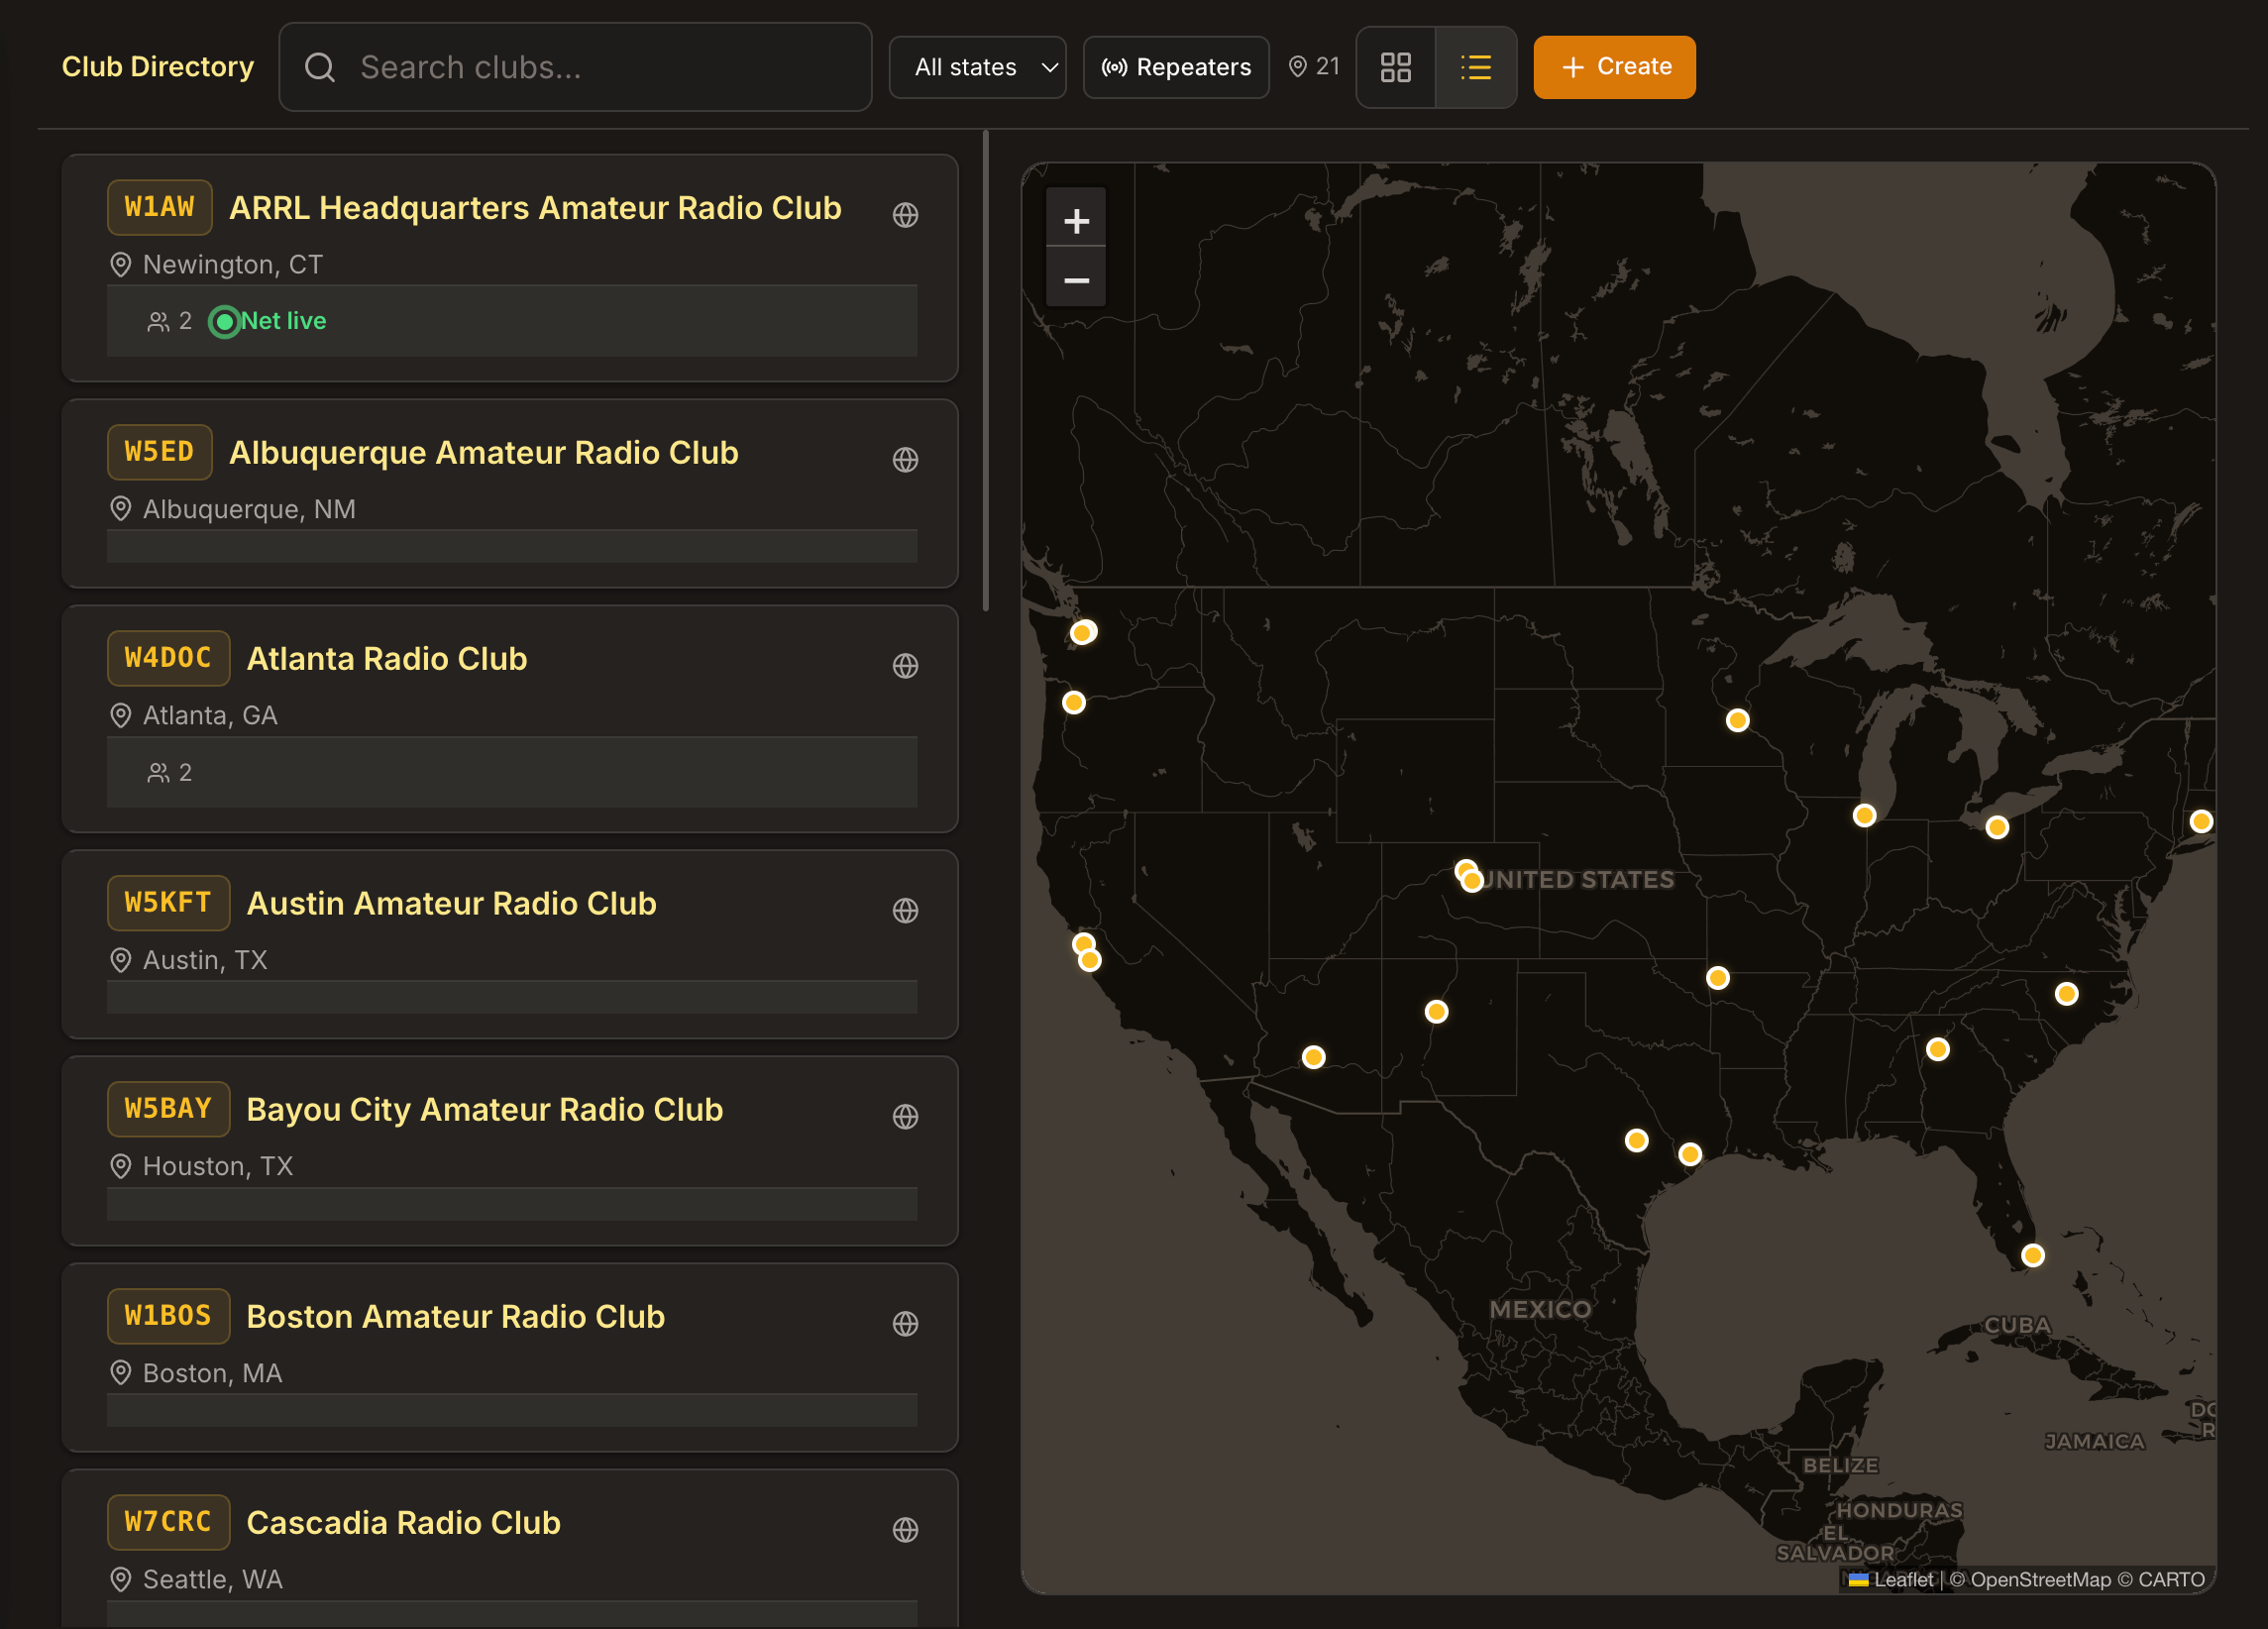Click the Club Directory heading
Image resolution: width=2268 pixels, height=1629 pixels.
(158, 67)
